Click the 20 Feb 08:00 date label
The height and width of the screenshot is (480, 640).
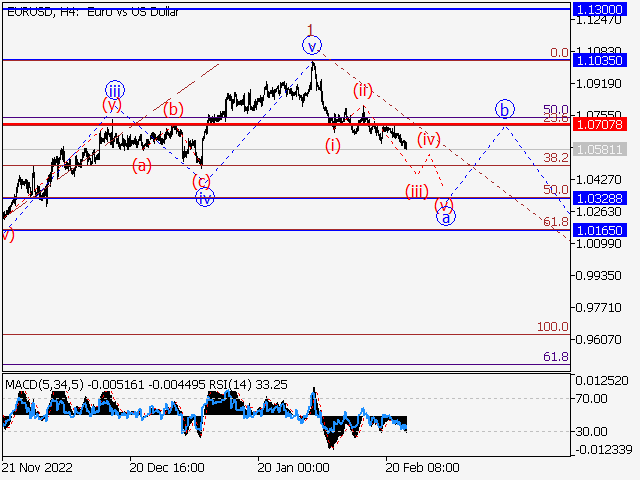tap(422, 467)
